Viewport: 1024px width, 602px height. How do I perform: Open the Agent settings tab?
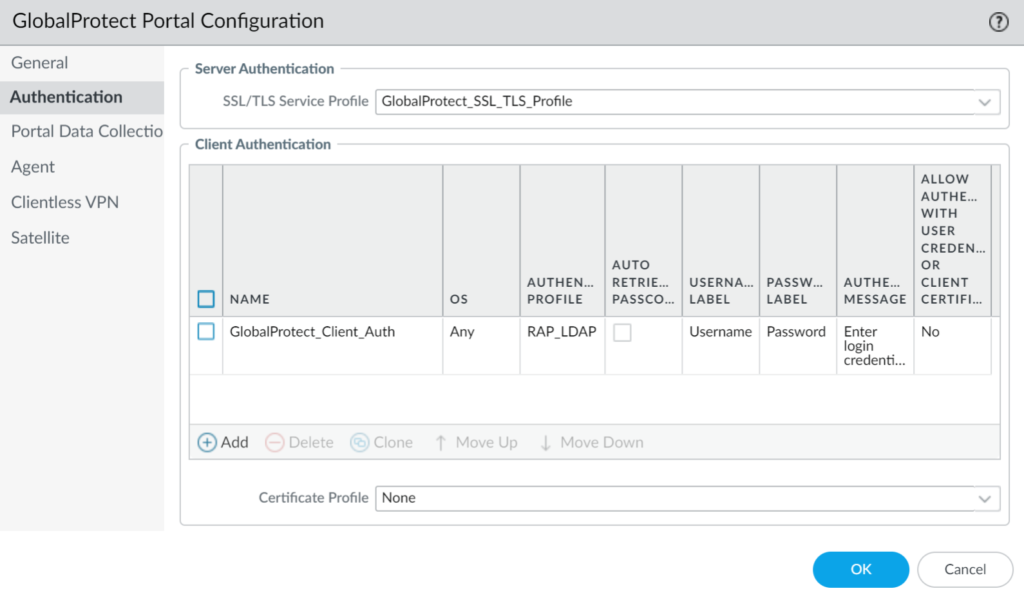[32, 166]
